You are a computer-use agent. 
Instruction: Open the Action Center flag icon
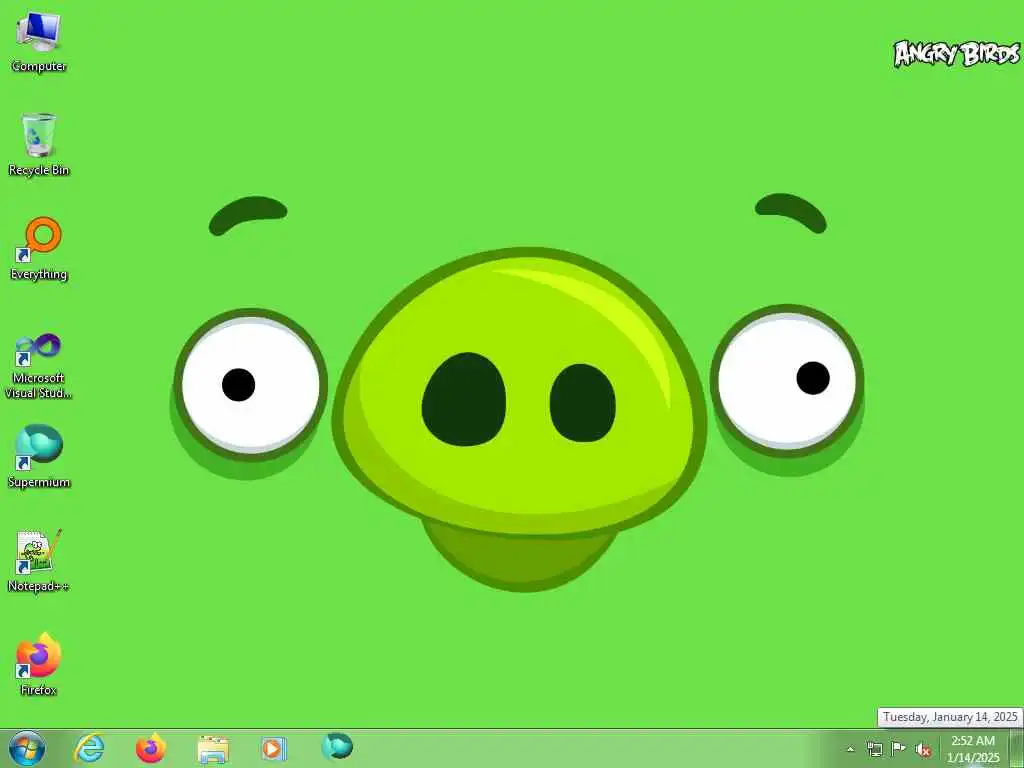(899, 749)
